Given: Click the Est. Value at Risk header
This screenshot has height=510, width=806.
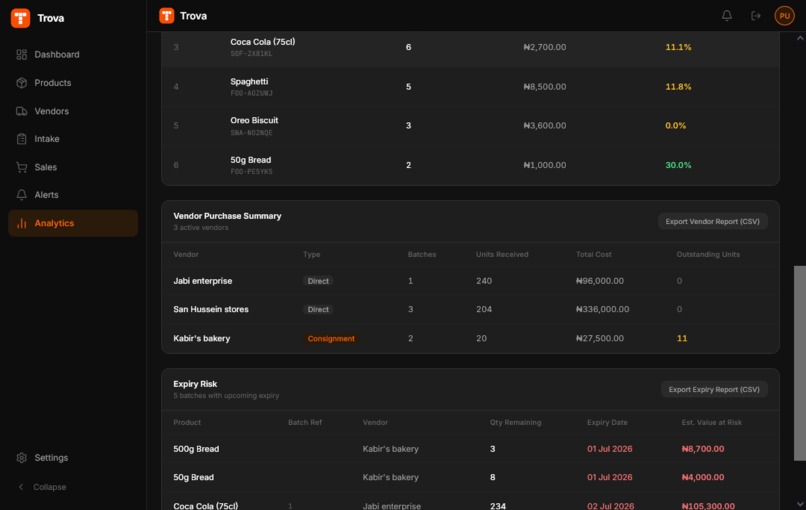Looking at the screenshot, I should point(711,423).
